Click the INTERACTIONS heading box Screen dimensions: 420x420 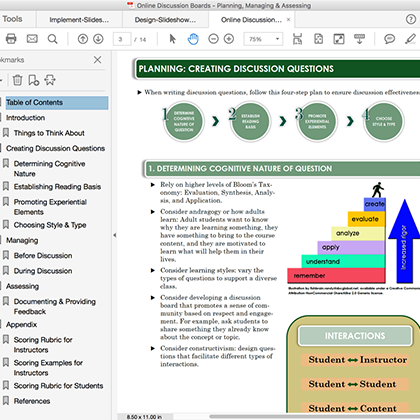[x=355, y=336]
